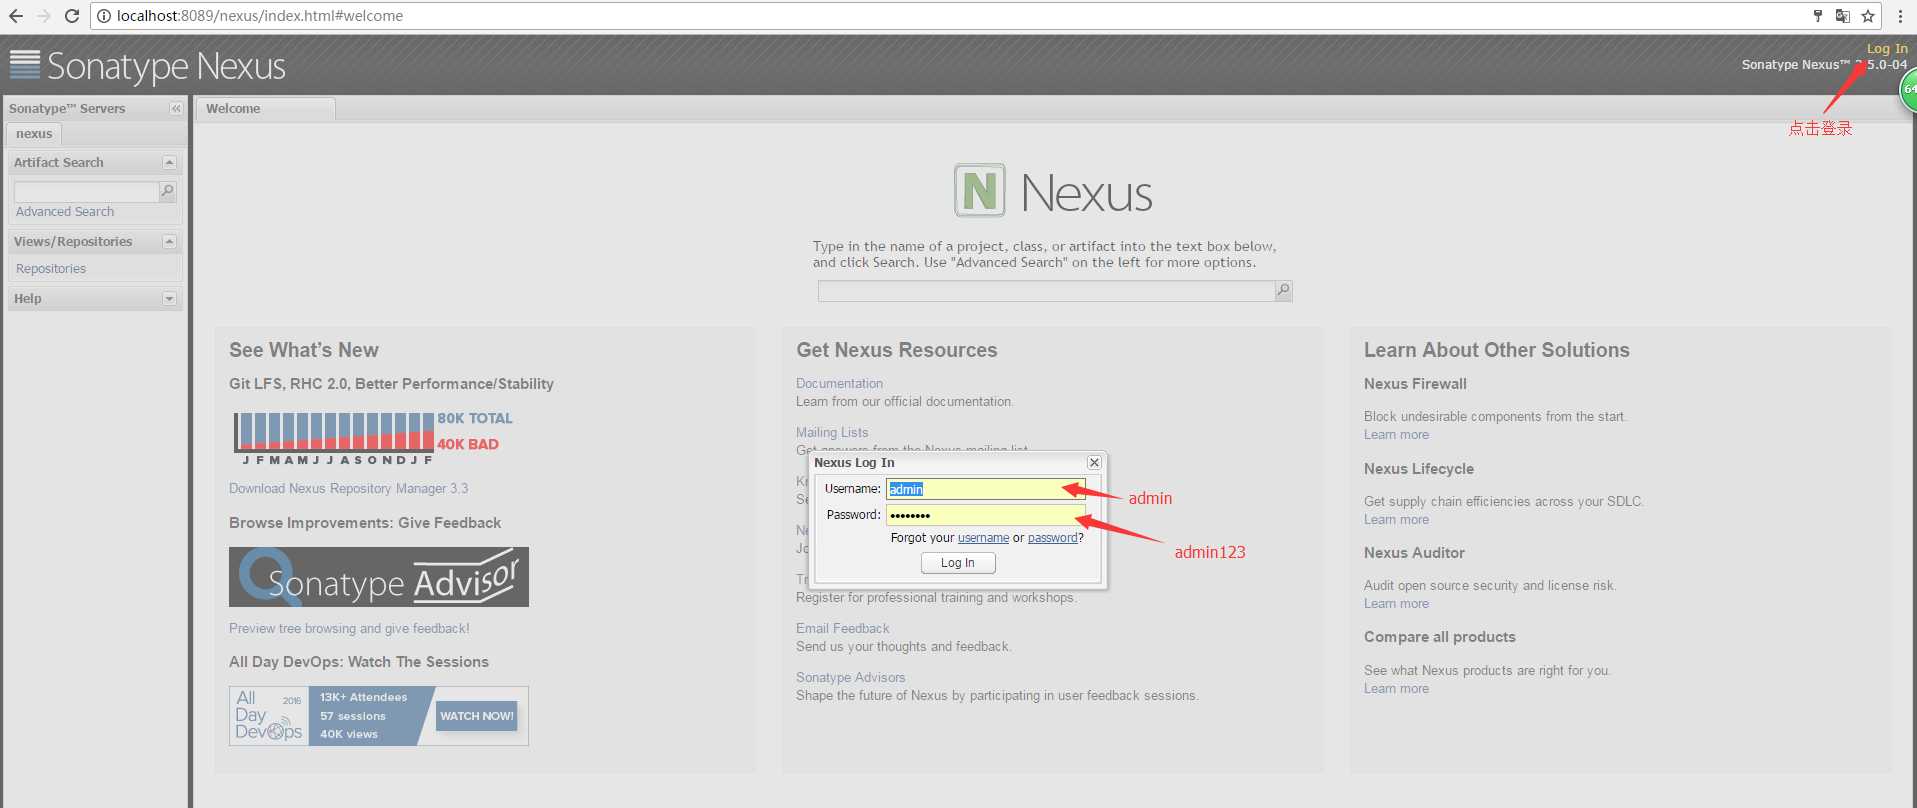
Task: Focus the browser address bar URL
Action: click(x=260, y=16)
